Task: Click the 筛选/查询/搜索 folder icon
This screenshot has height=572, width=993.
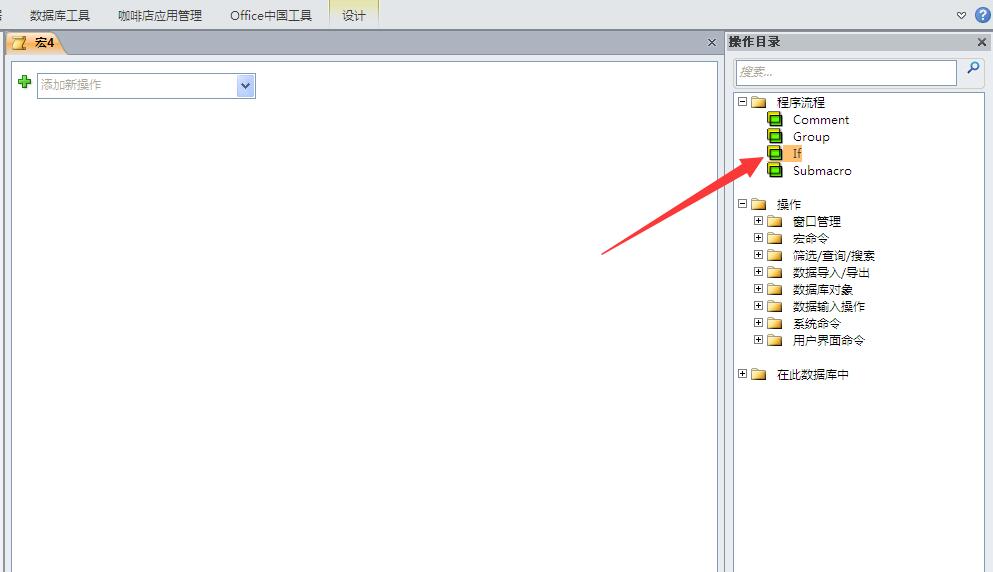Action: click(x=775, y=255)
